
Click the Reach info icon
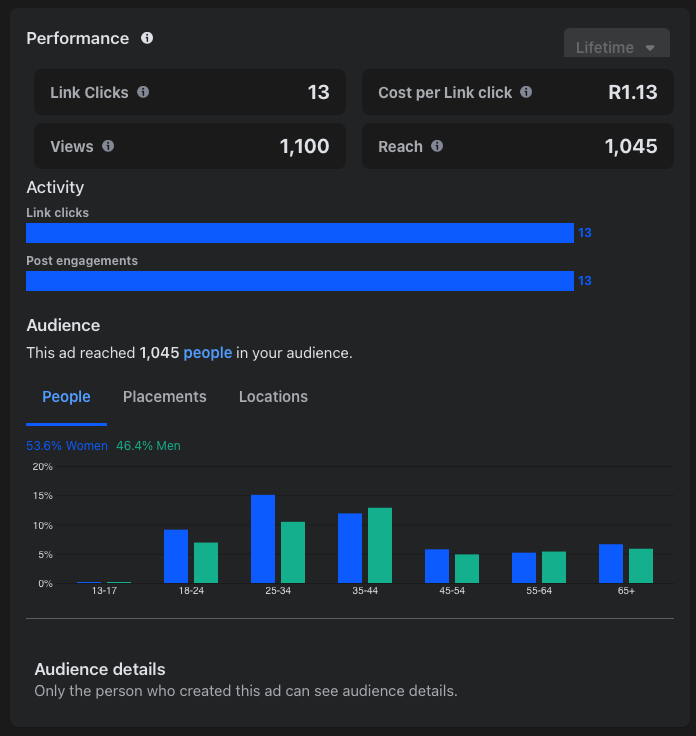click(x=437, y=146)
